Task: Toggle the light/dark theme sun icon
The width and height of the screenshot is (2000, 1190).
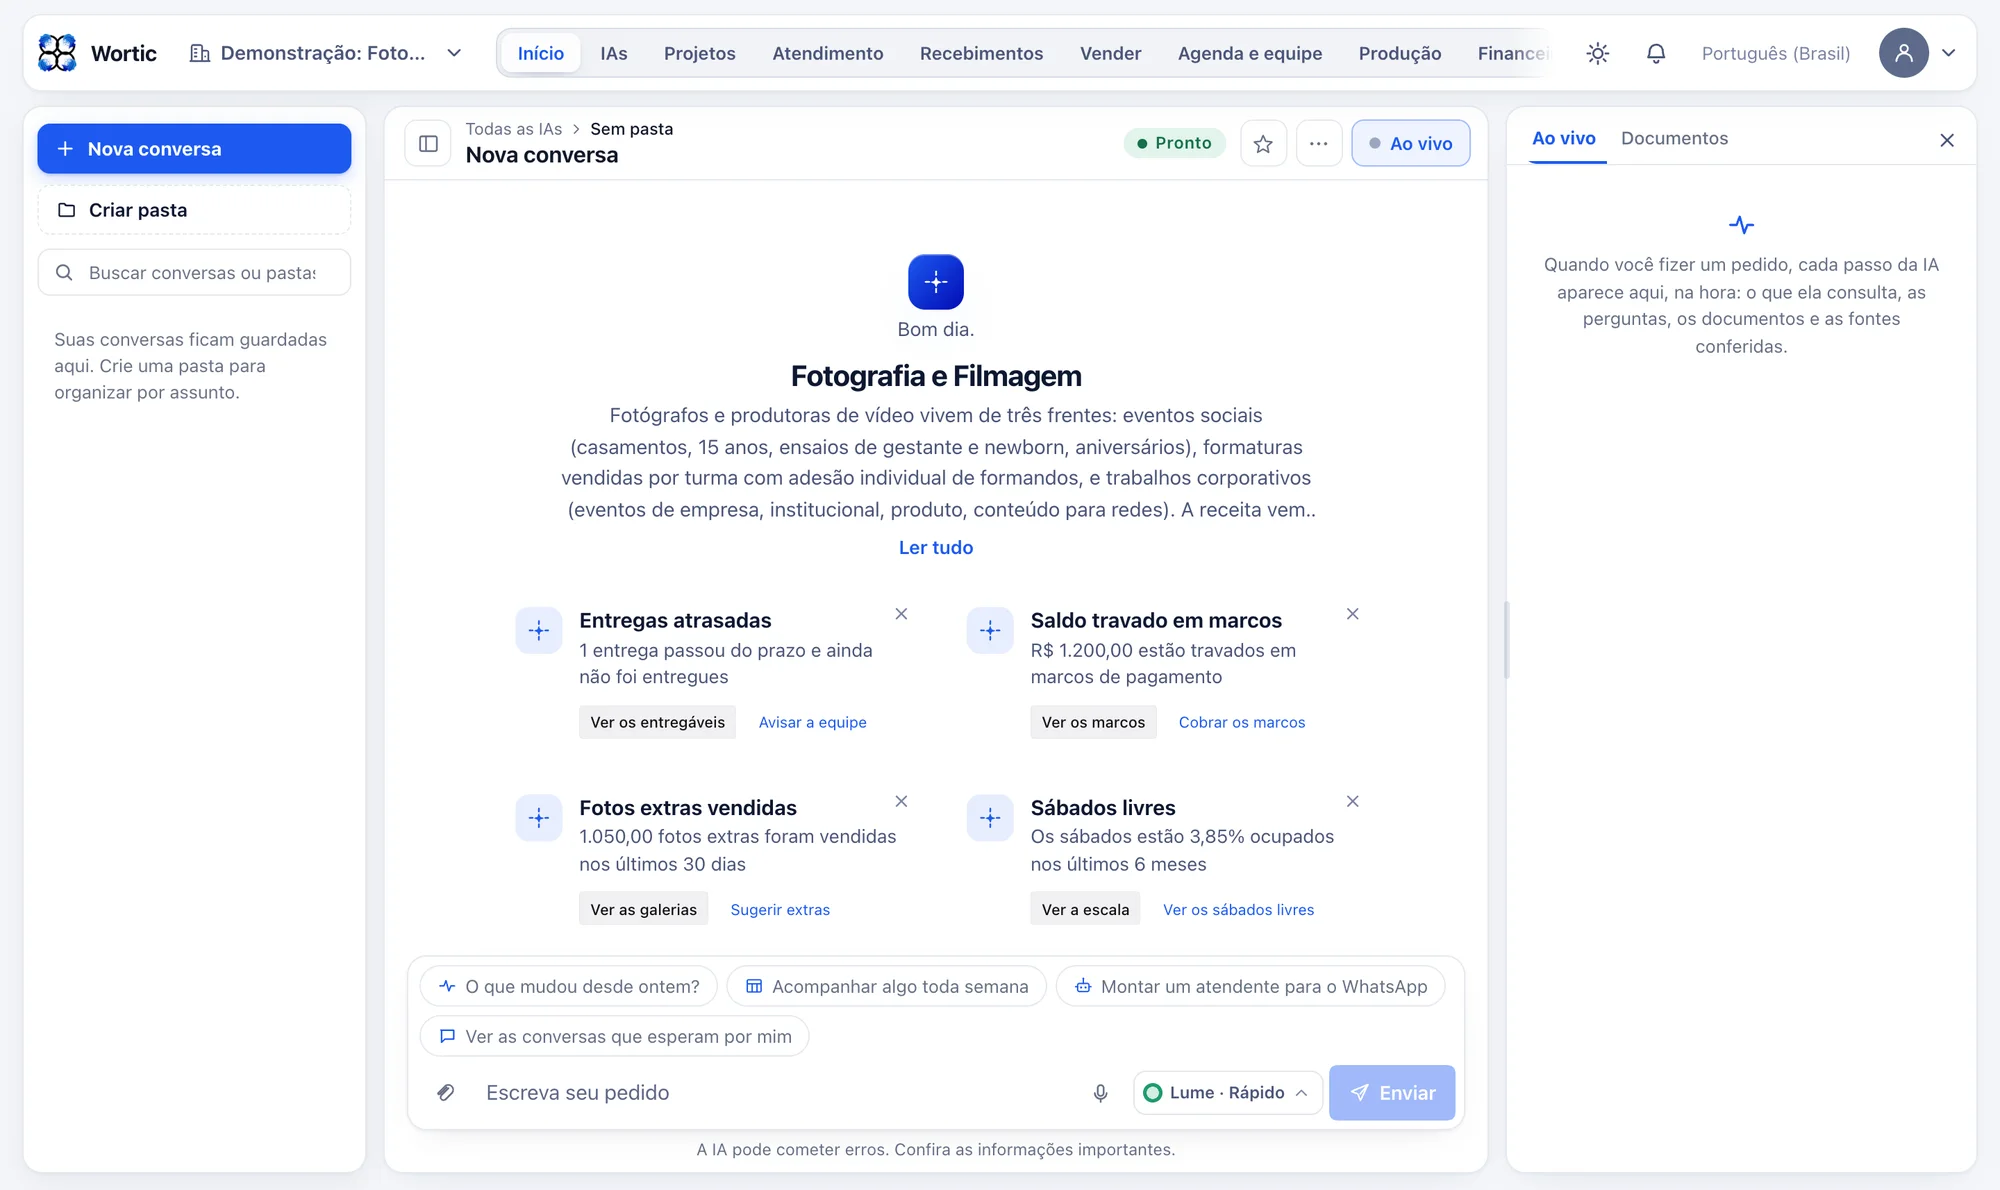Action: click(1597, 53)
